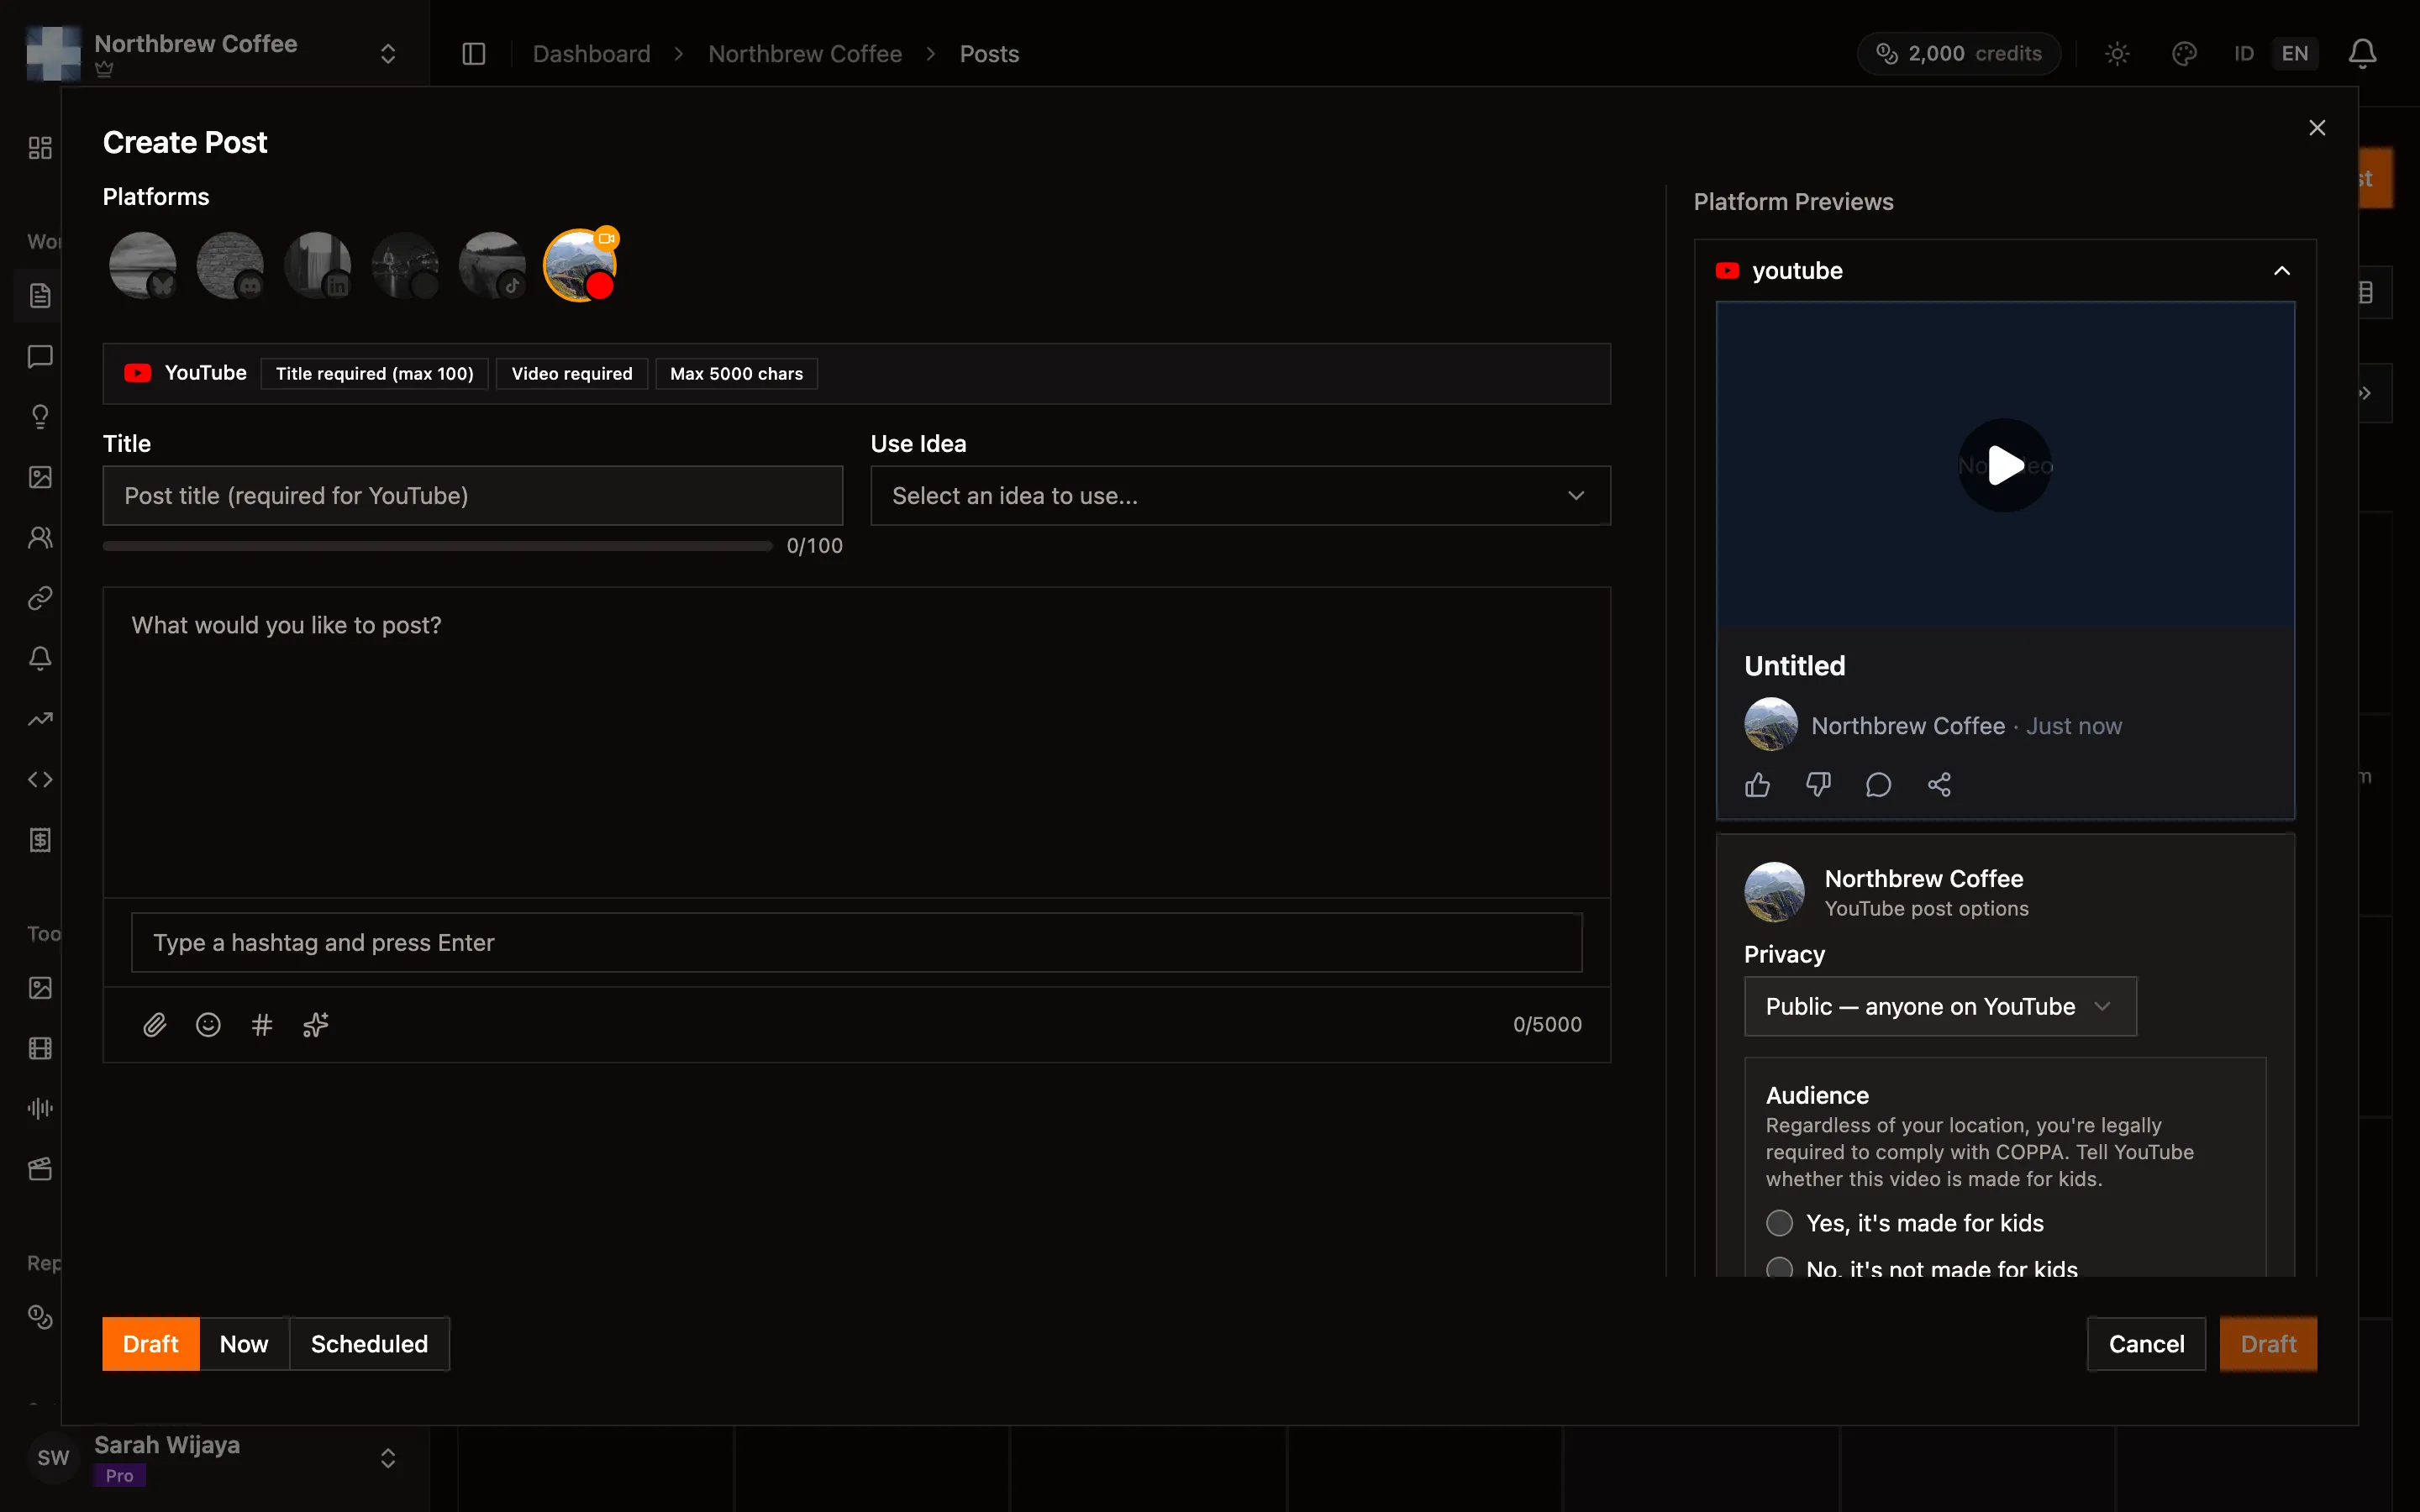Image resolution: width=2420 pixels, height=1512 pixels.
Task: Click thumbs down icon in YouTube preview
Action: click(1818, 785)
